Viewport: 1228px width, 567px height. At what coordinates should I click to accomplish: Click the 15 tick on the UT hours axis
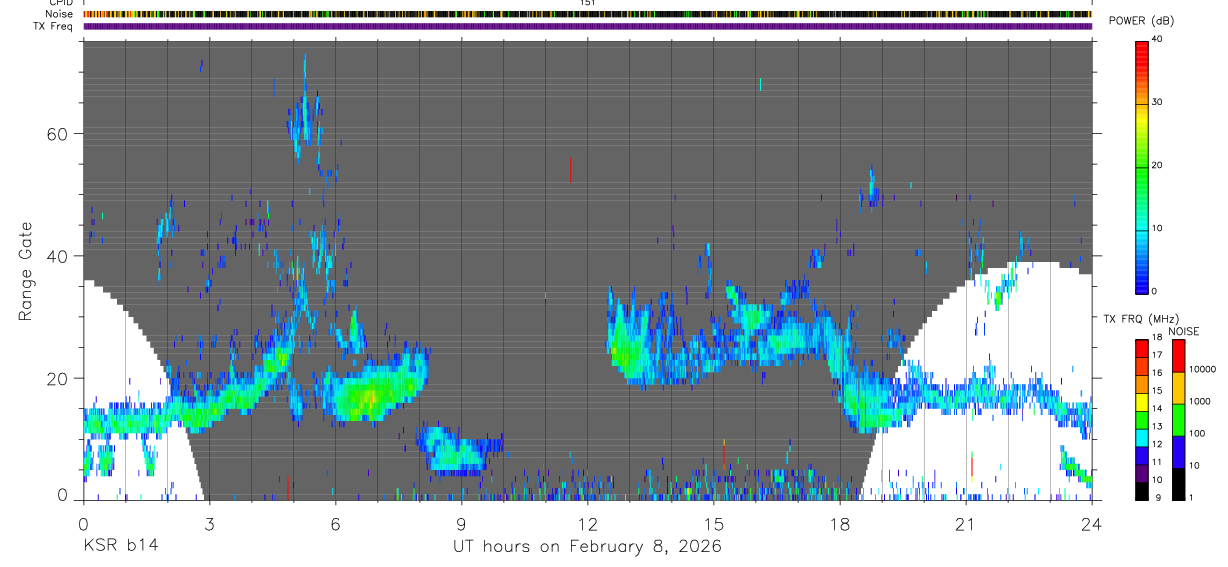714,523
